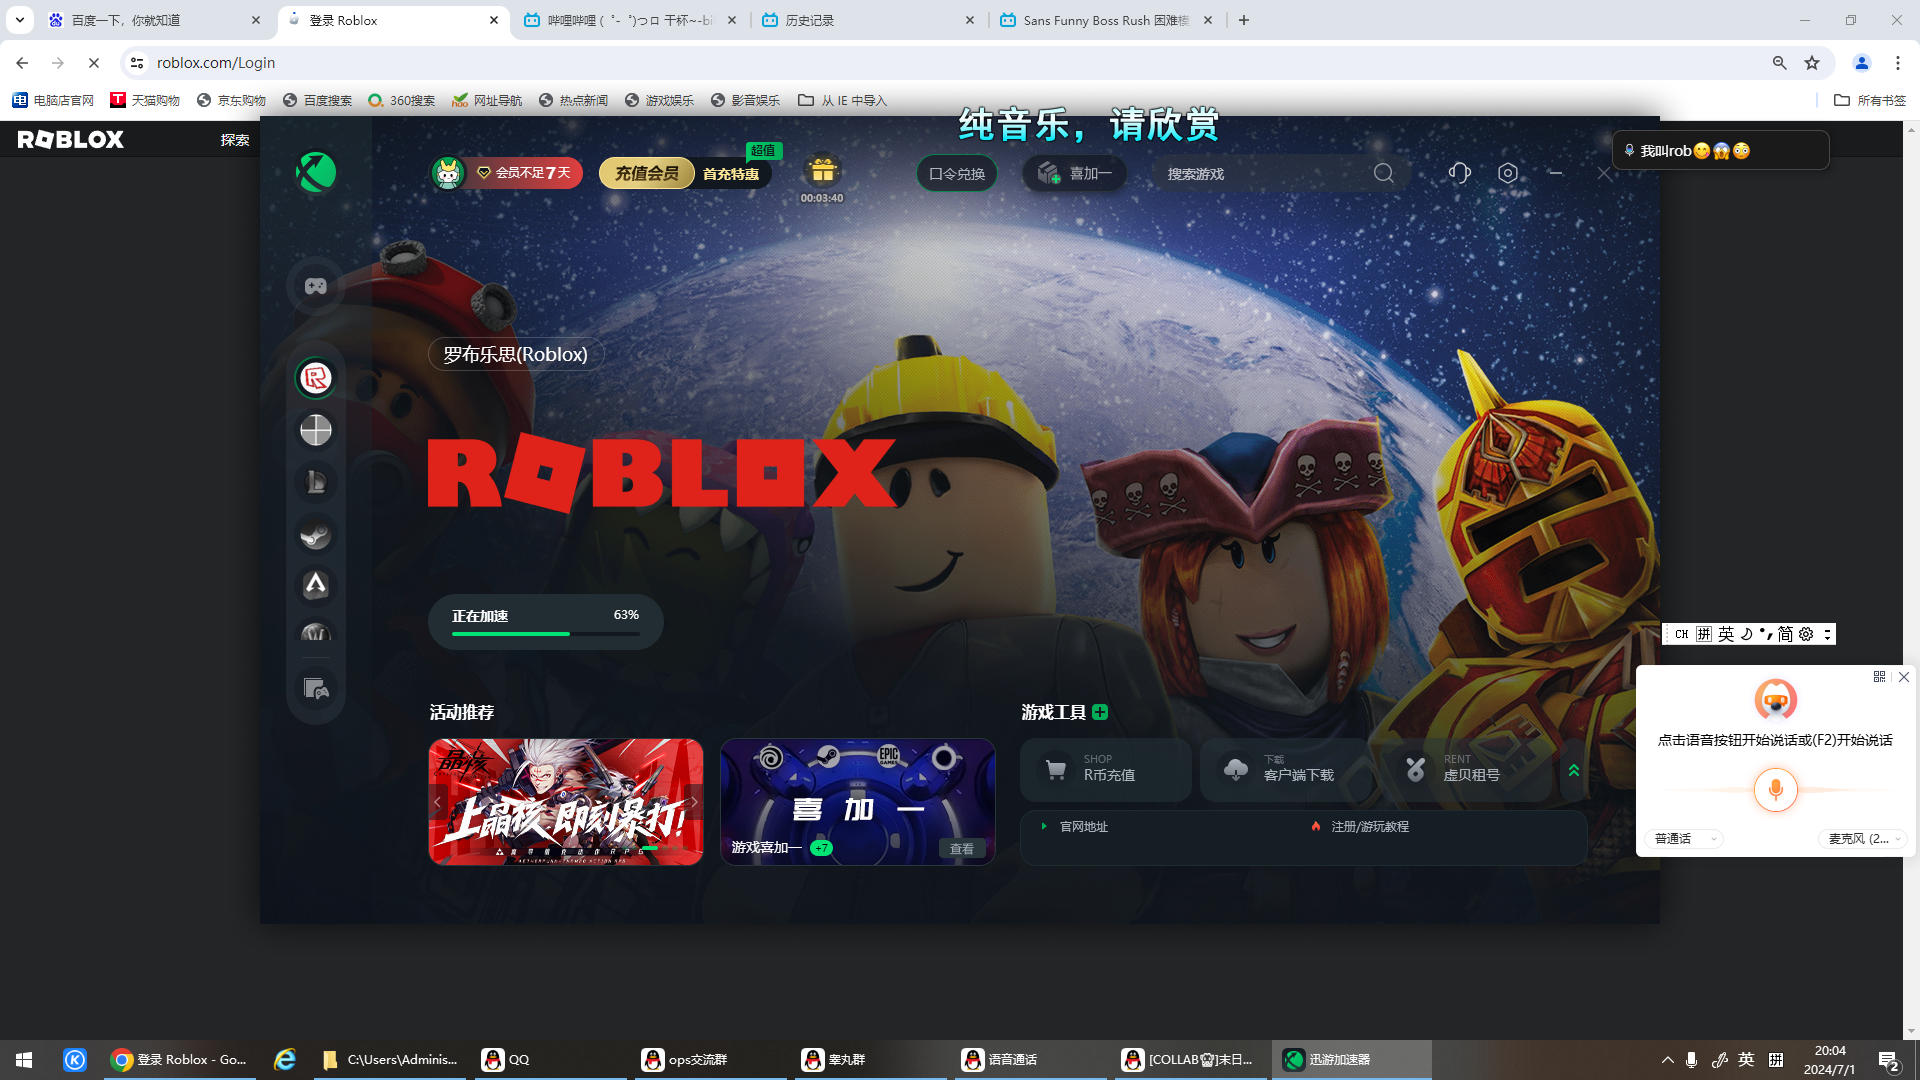
Task: Toggle IME 简 simplified Chinese mode
Action: coord(1785,634)
